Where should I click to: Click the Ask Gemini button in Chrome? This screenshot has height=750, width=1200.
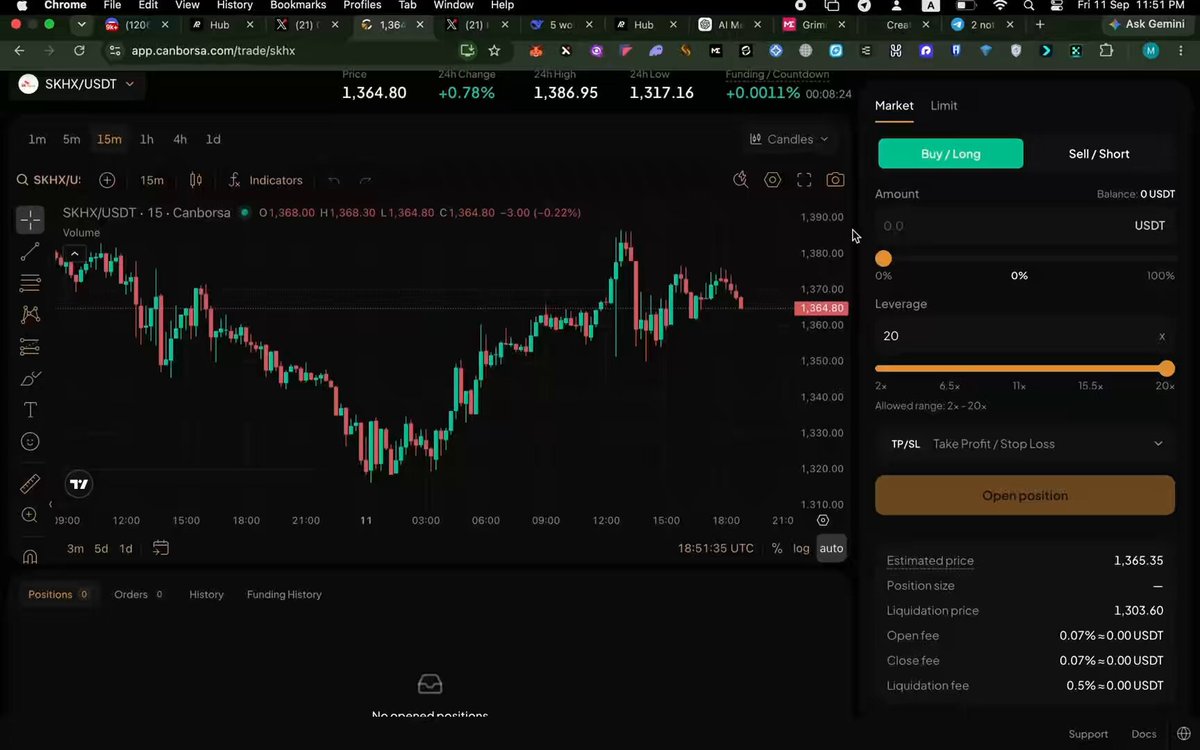point(1146,24)
